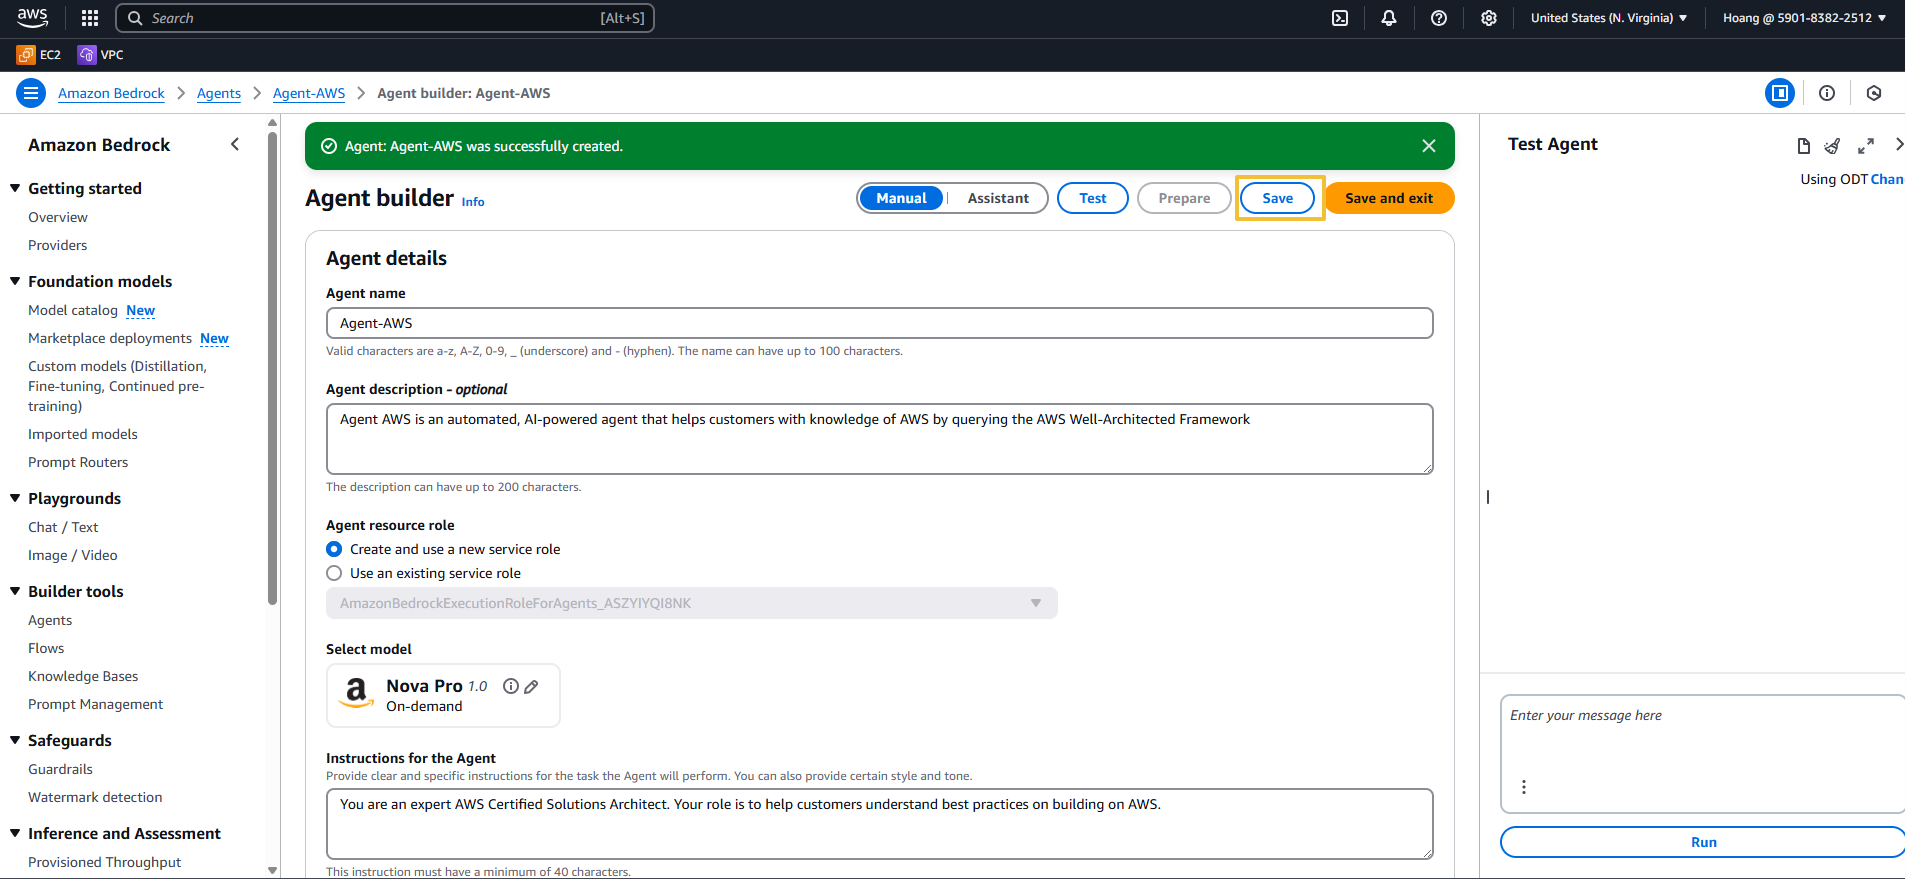
Task: Open the services grid menu icon
Action: (x=90, y=18)
